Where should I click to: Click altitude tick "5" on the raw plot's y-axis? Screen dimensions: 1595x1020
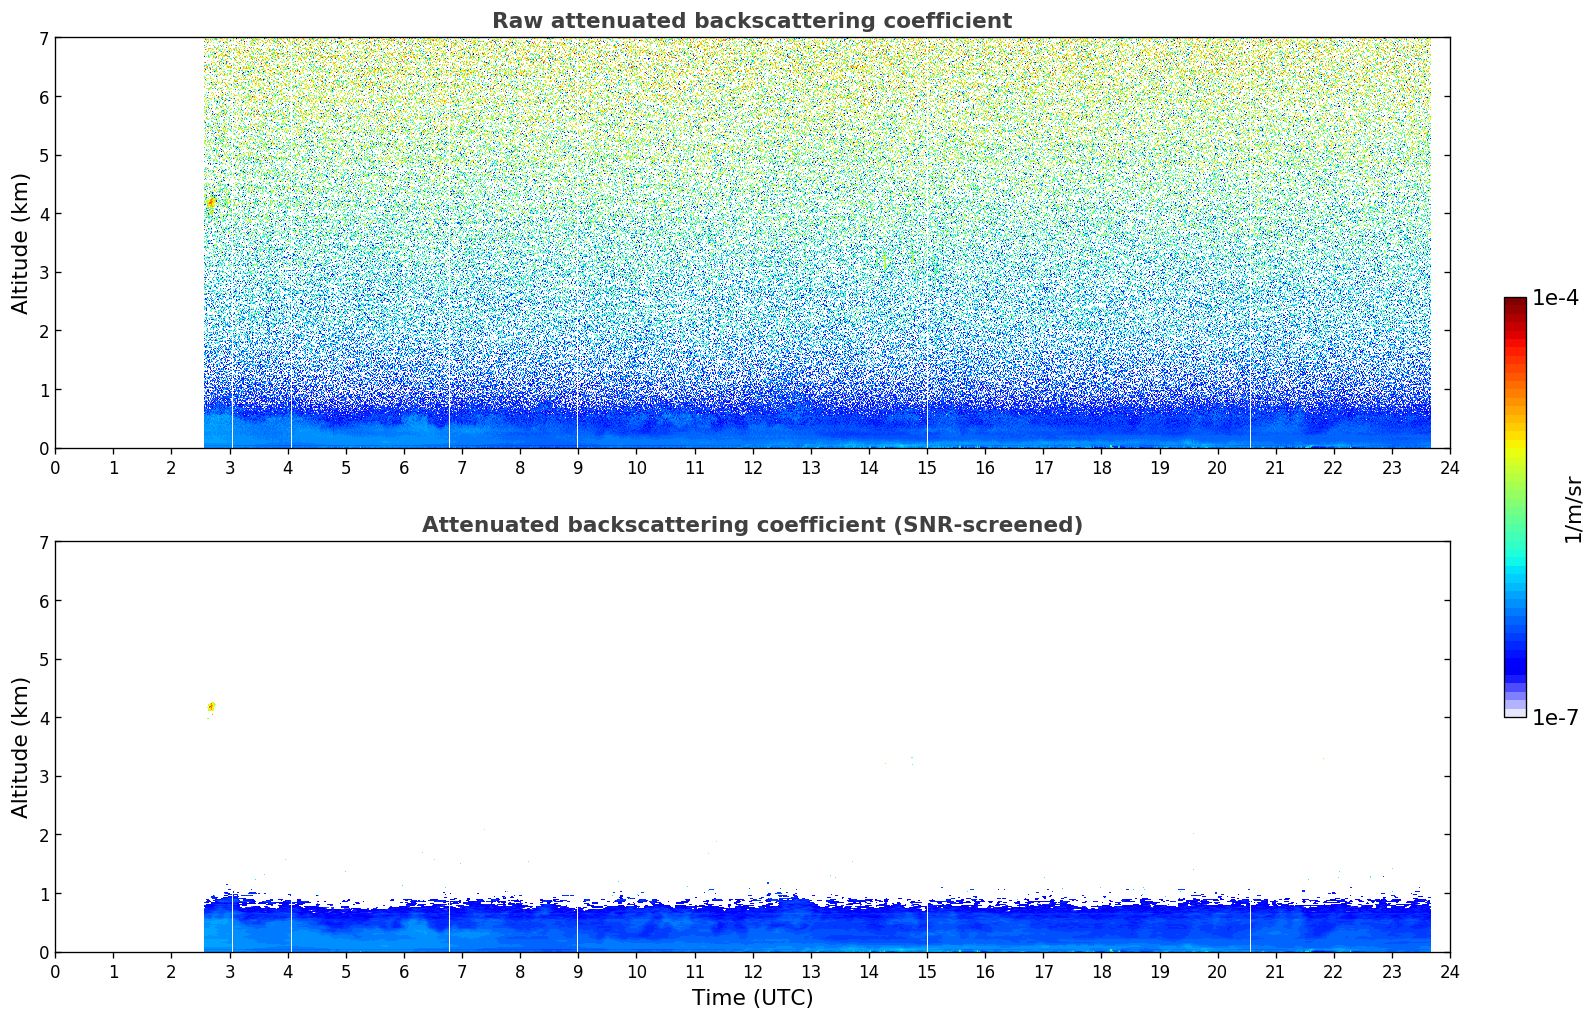pyautogui.click(x=43, y=155)
